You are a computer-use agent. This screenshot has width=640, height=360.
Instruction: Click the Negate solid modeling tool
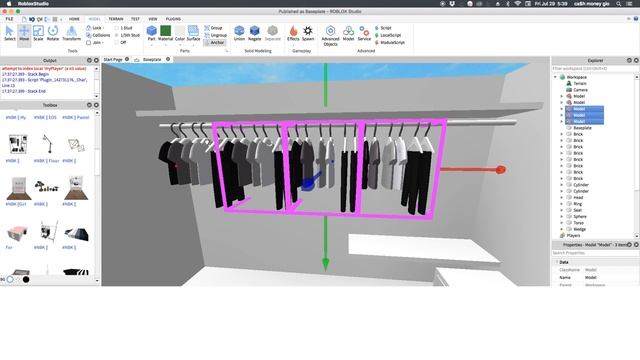pos(254,33)
